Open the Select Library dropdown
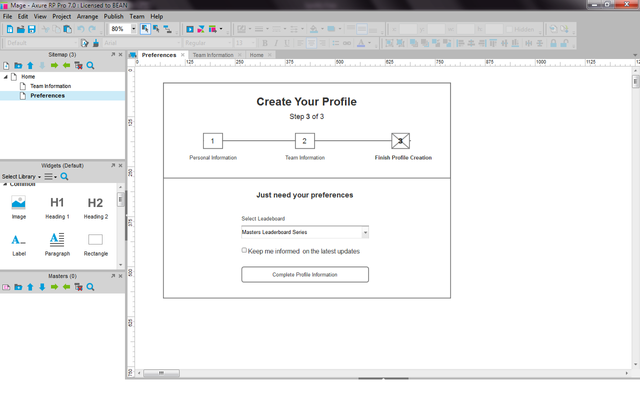This screenshot has height=400, width=640. (x=21, y=177)
